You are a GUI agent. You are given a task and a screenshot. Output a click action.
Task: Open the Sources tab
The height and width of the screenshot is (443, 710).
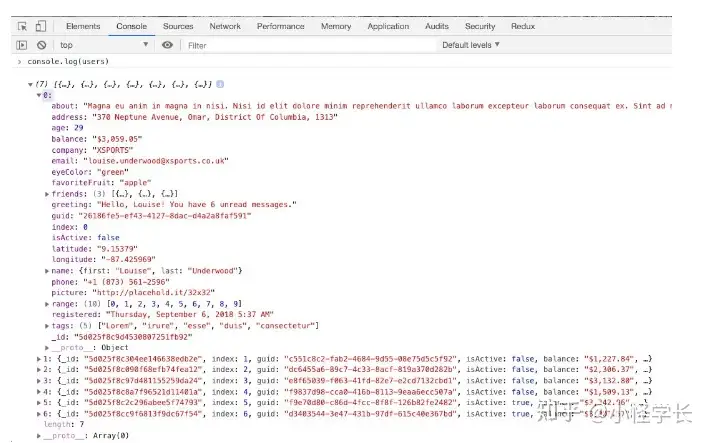pyautogui.click(x=178, y=26)
